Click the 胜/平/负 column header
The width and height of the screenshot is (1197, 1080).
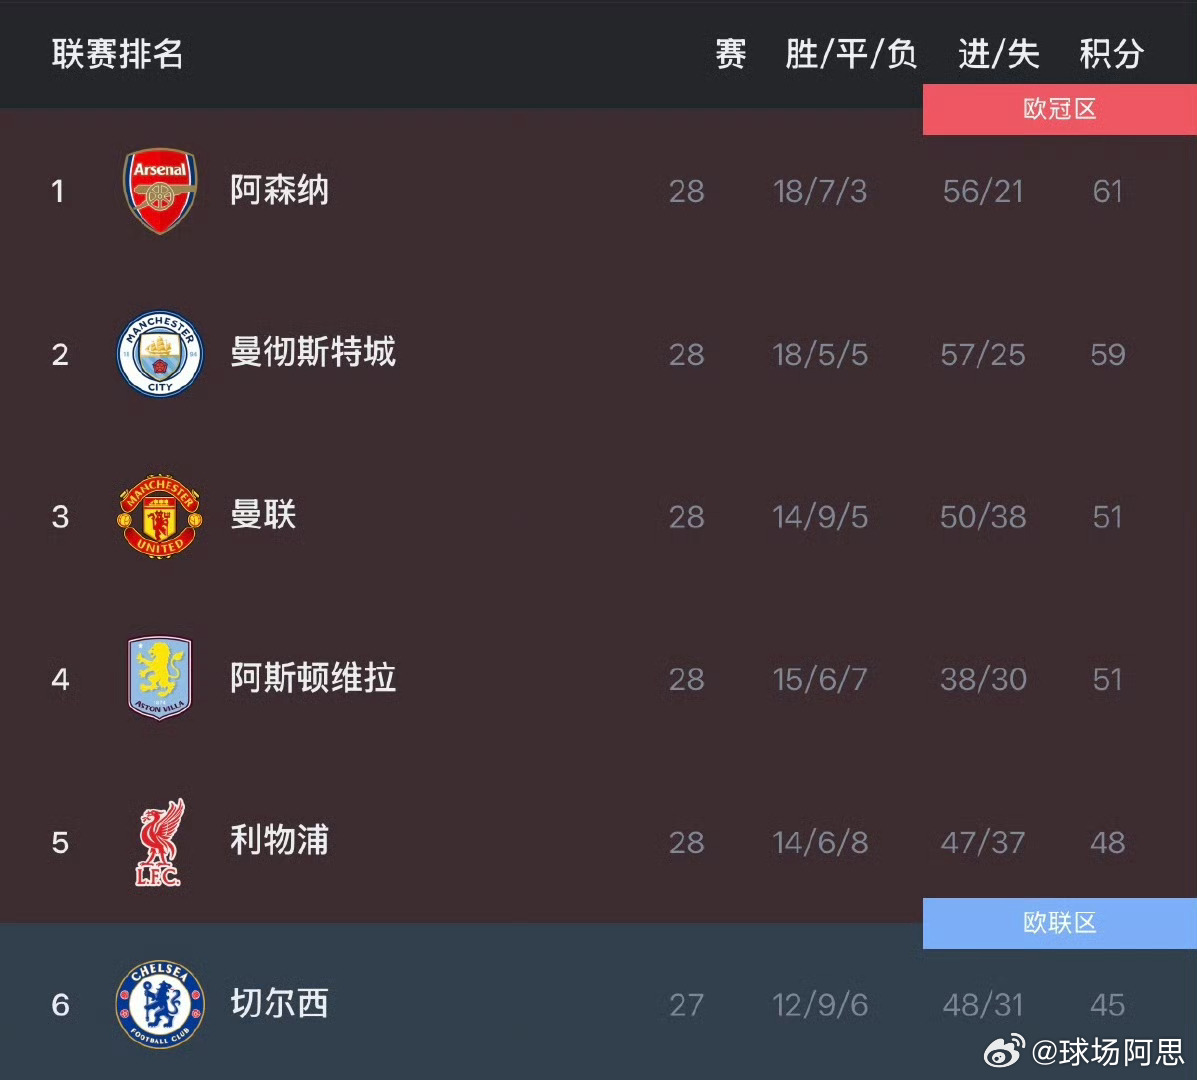(851, 53)
